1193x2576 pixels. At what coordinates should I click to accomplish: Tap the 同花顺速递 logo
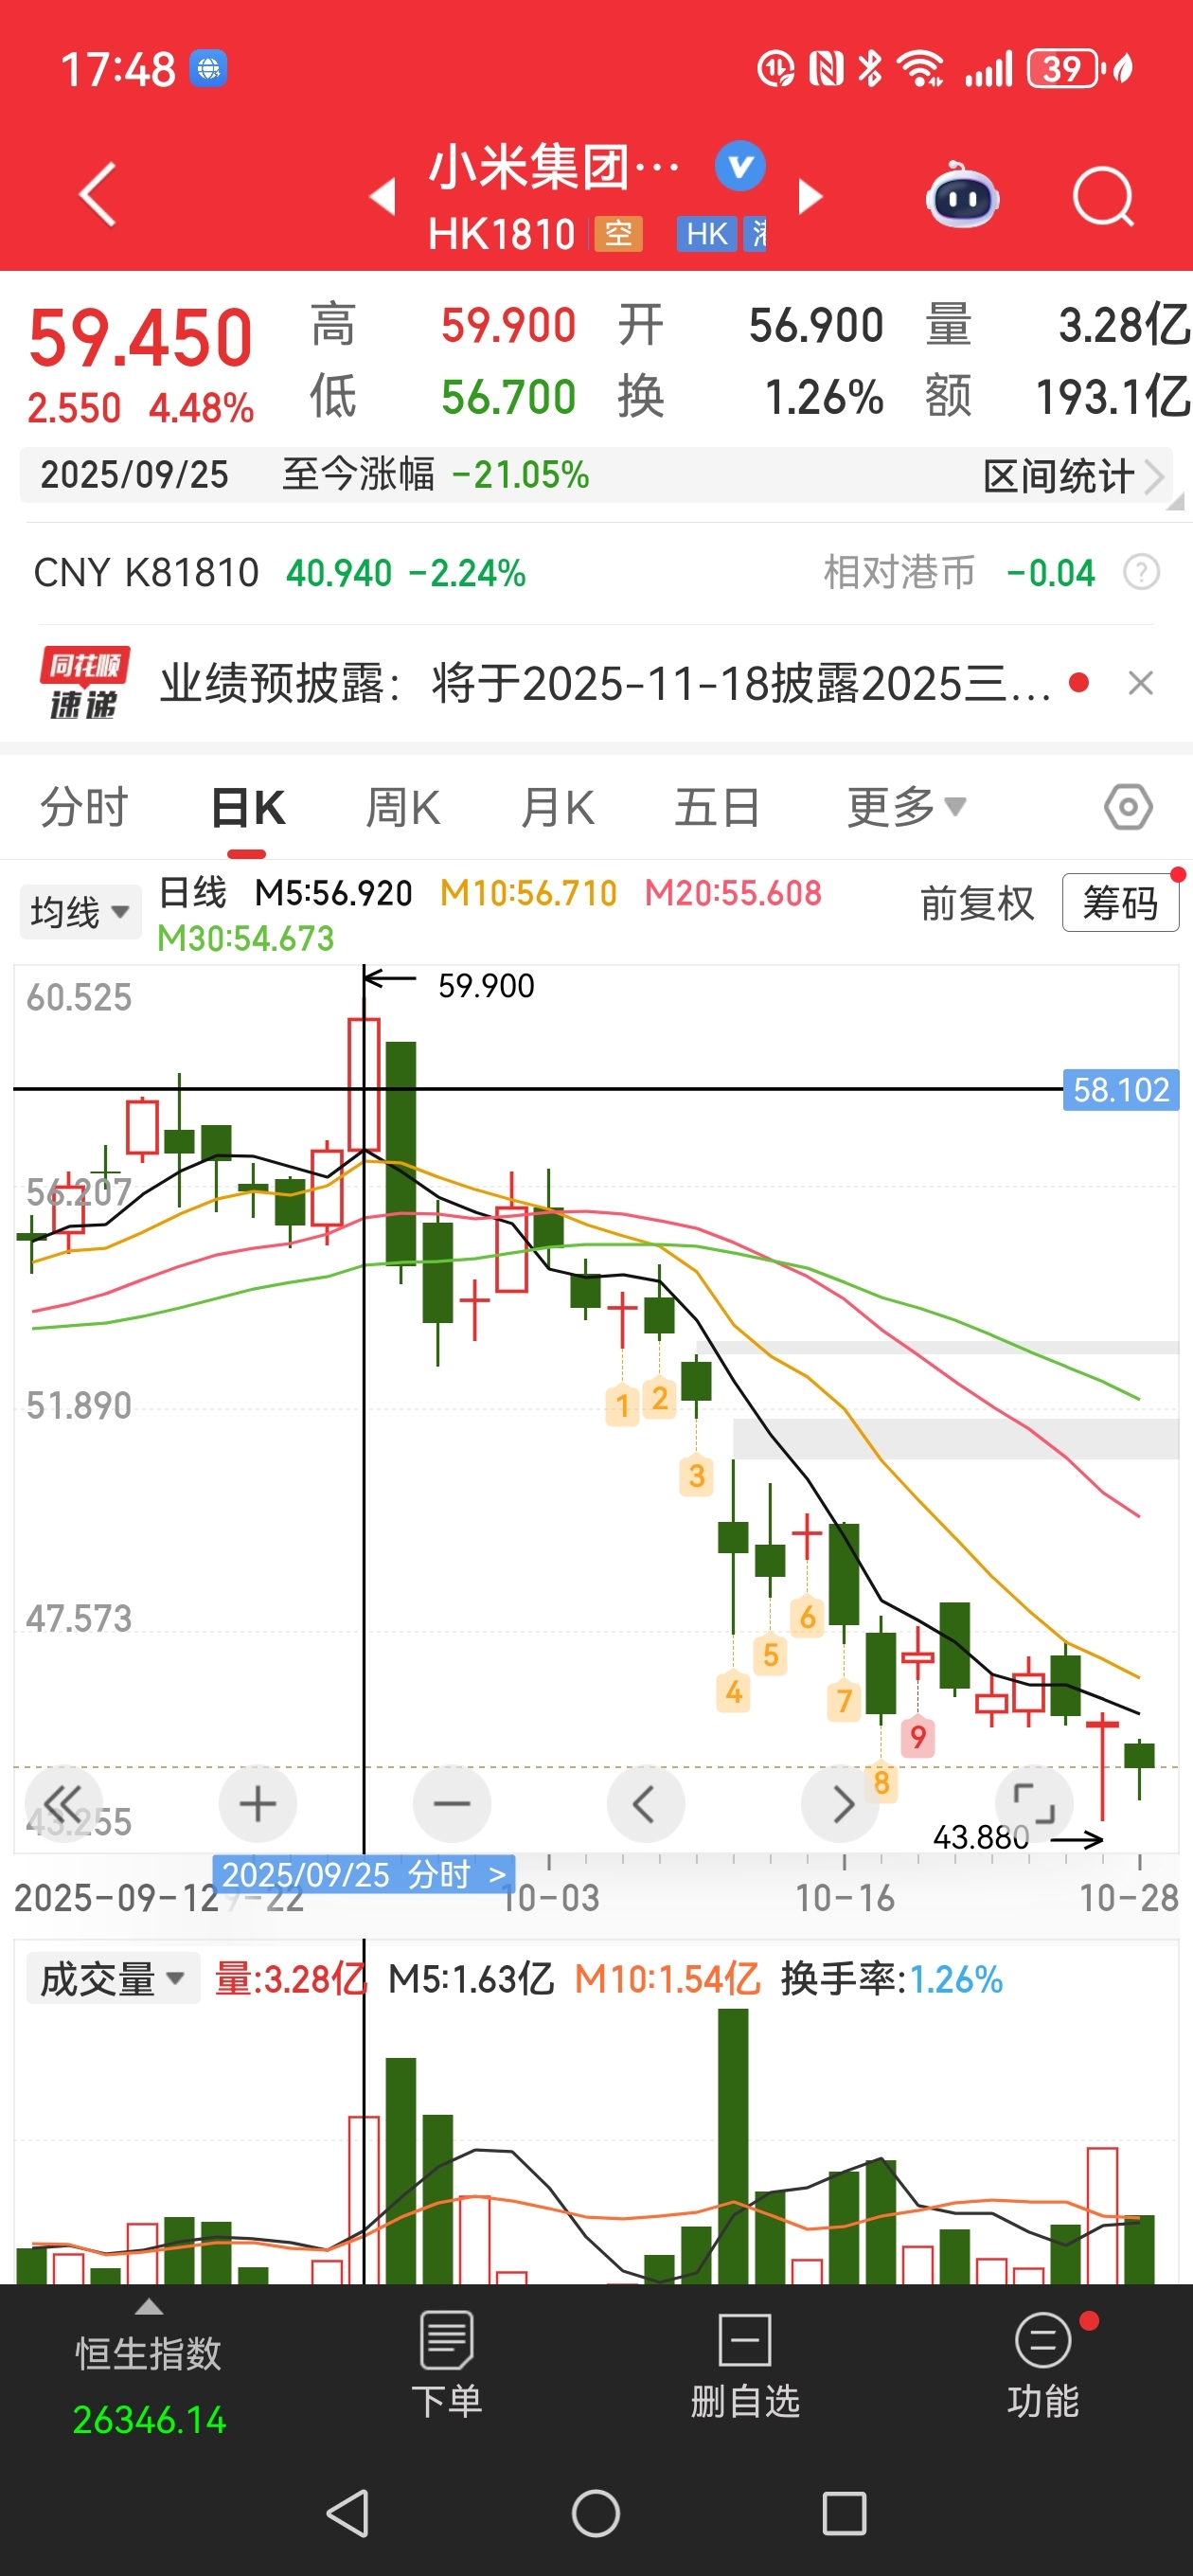click(x=84, y=683)
